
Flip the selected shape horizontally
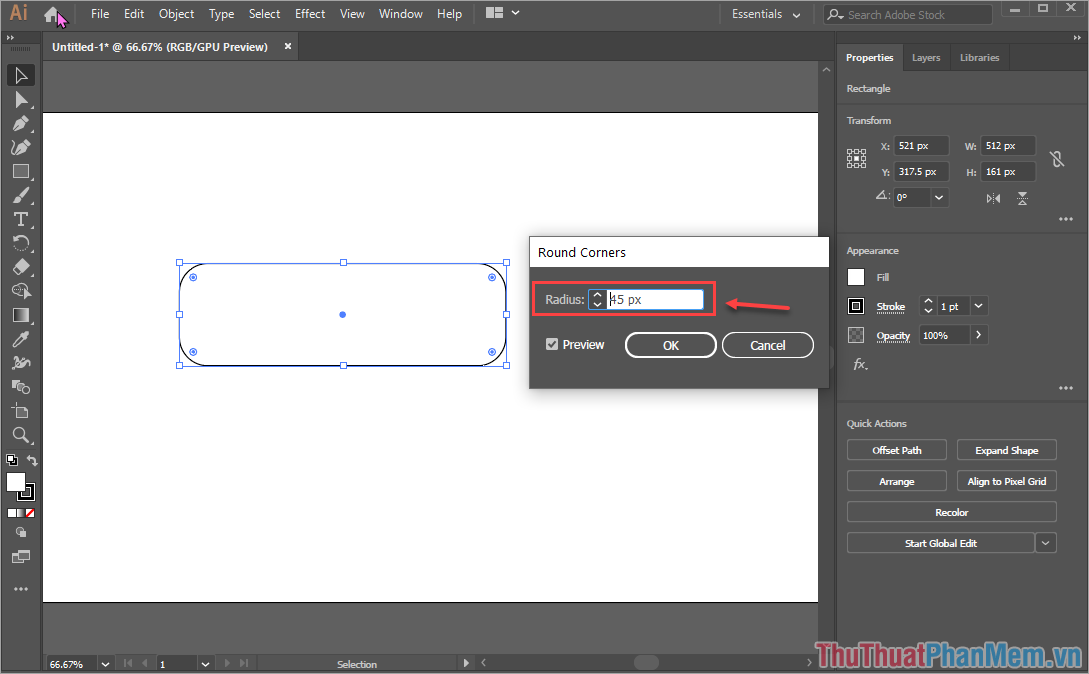pos(992,198)
